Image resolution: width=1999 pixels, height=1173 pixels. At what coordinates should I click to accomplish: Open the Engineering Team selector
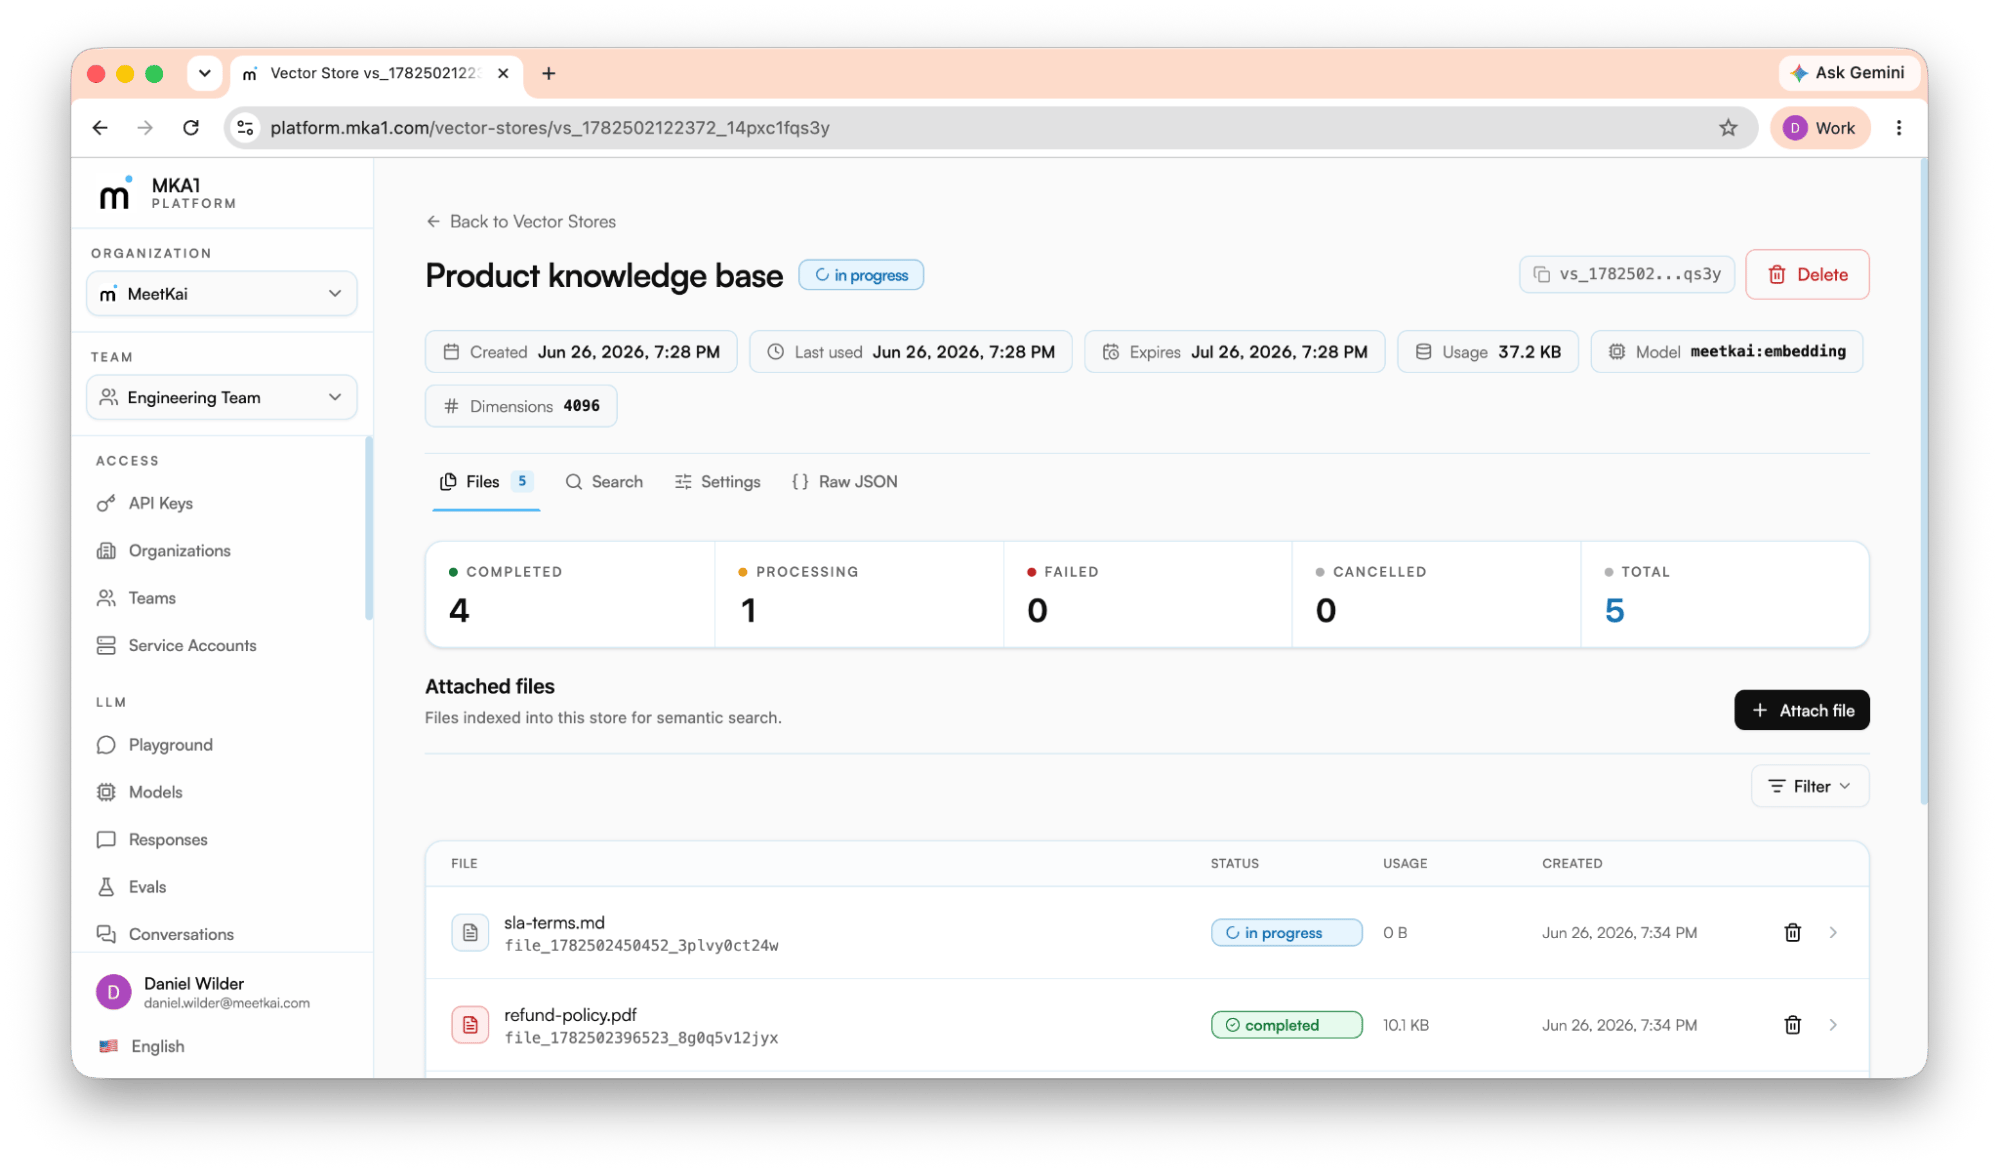pos(222,398)
